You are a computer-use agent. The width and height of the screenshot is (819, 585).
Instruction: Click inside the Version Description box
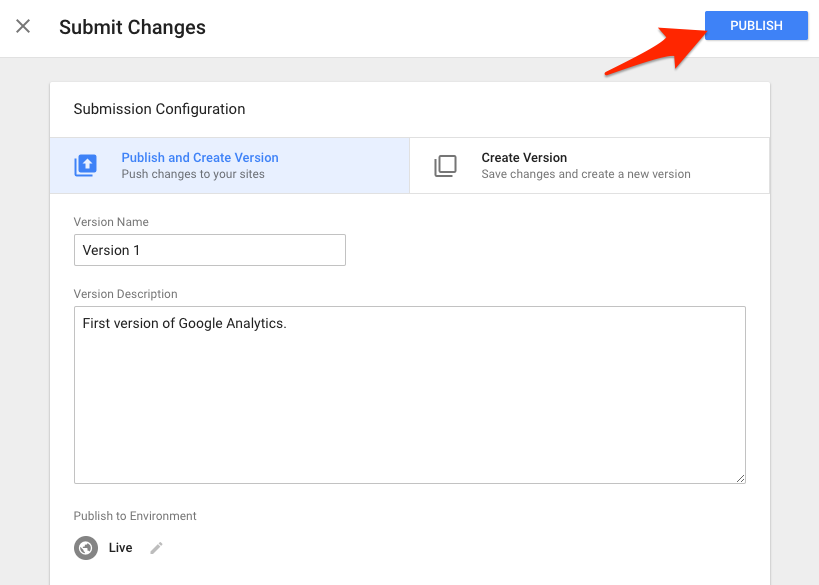click(409, 395)
